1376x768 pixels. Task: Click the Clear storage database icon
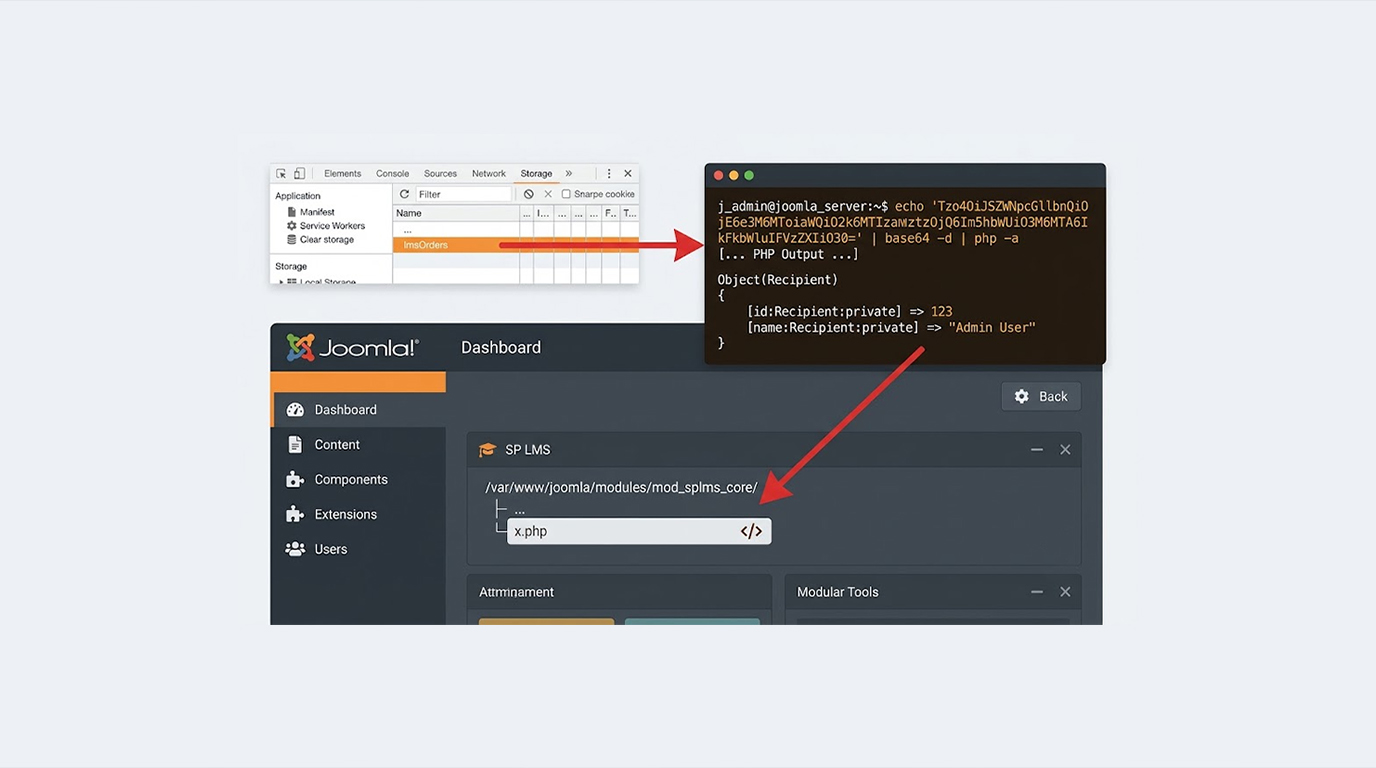click(x=292, y=240)
